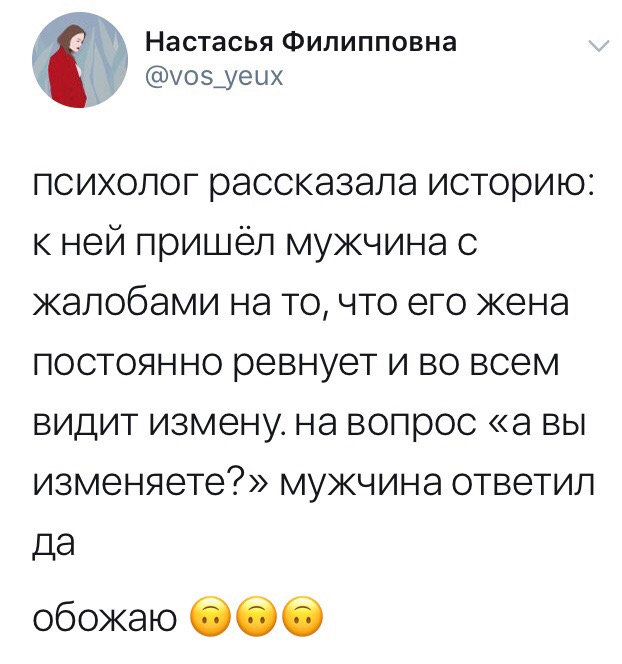Click the first upside-down face emoji

(x=207, y=619)
